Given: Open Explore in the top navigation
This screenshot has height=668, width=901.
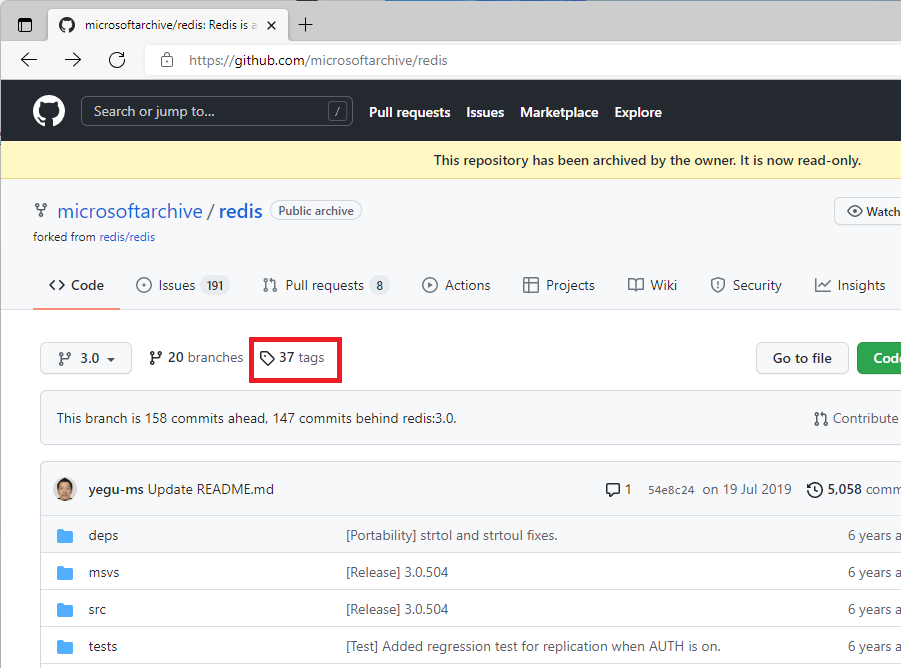Looking at the screenshot, I should [x=638, y=113].
